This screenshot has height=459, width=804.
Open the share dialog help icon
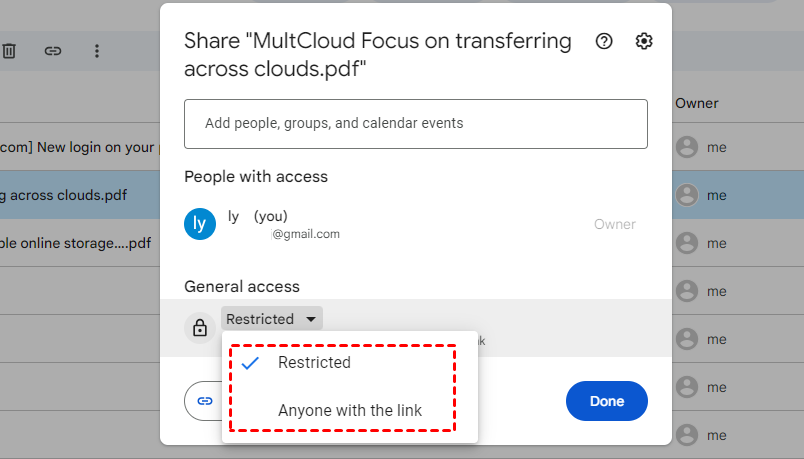604,41
